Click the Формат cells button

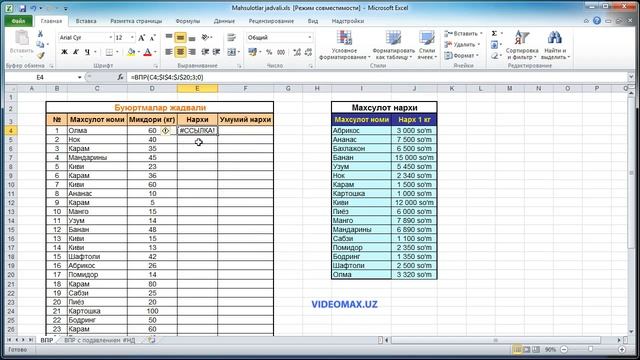click(461, 56)
